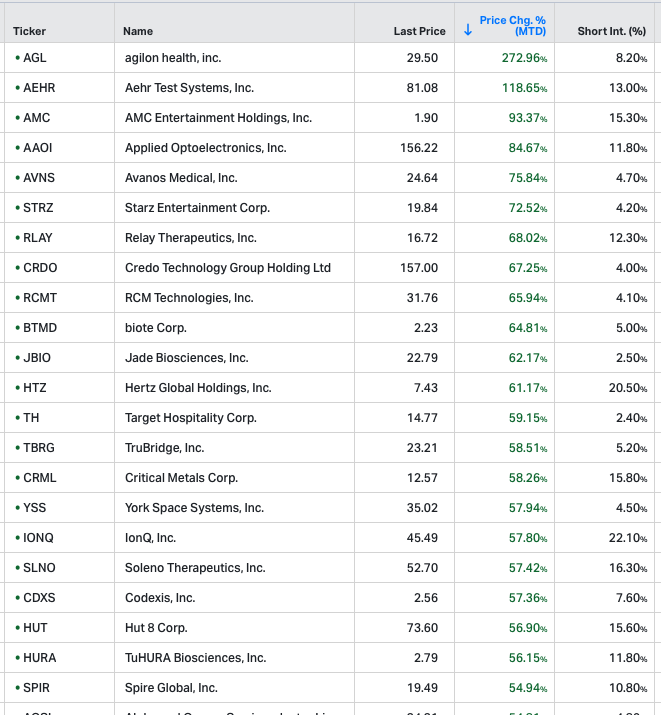Select the CRDO ticker symbol
The width and height of the screenshot is (661, 715).
(x=39, y=268)
